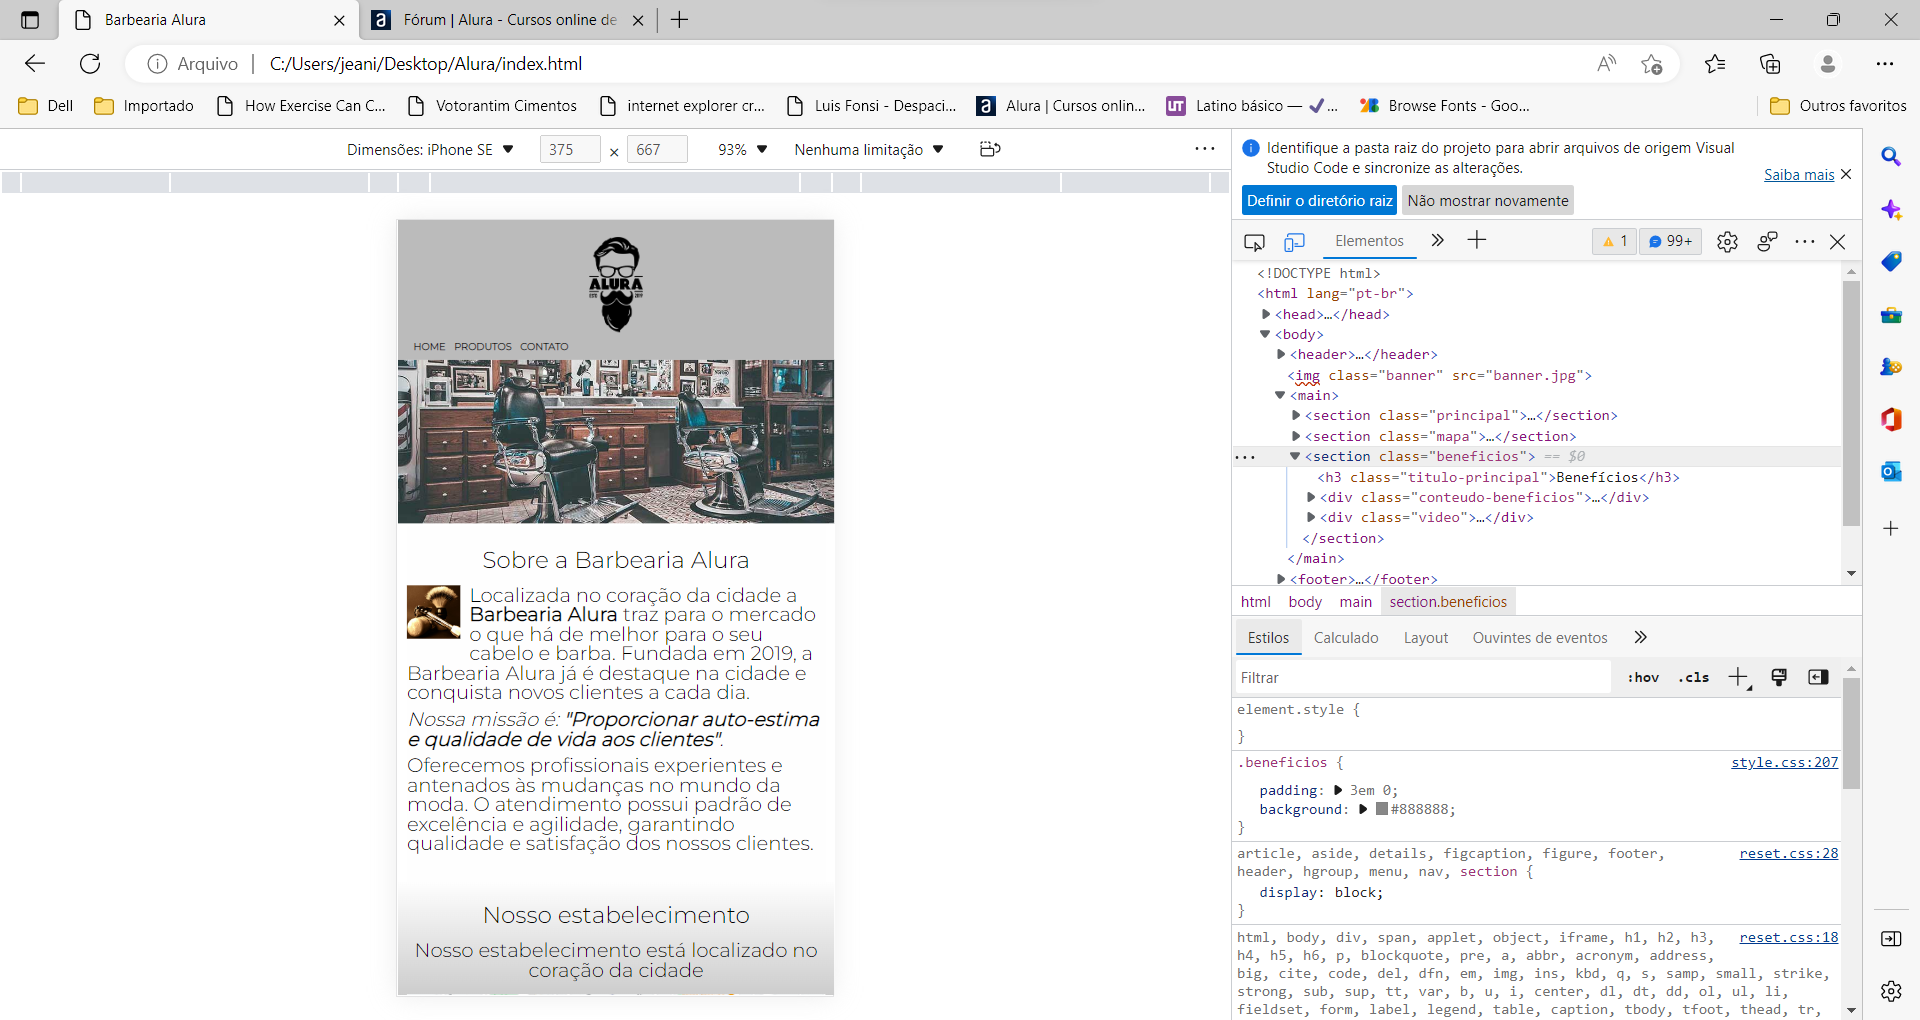Switch to the Elementos tab

1369,241
